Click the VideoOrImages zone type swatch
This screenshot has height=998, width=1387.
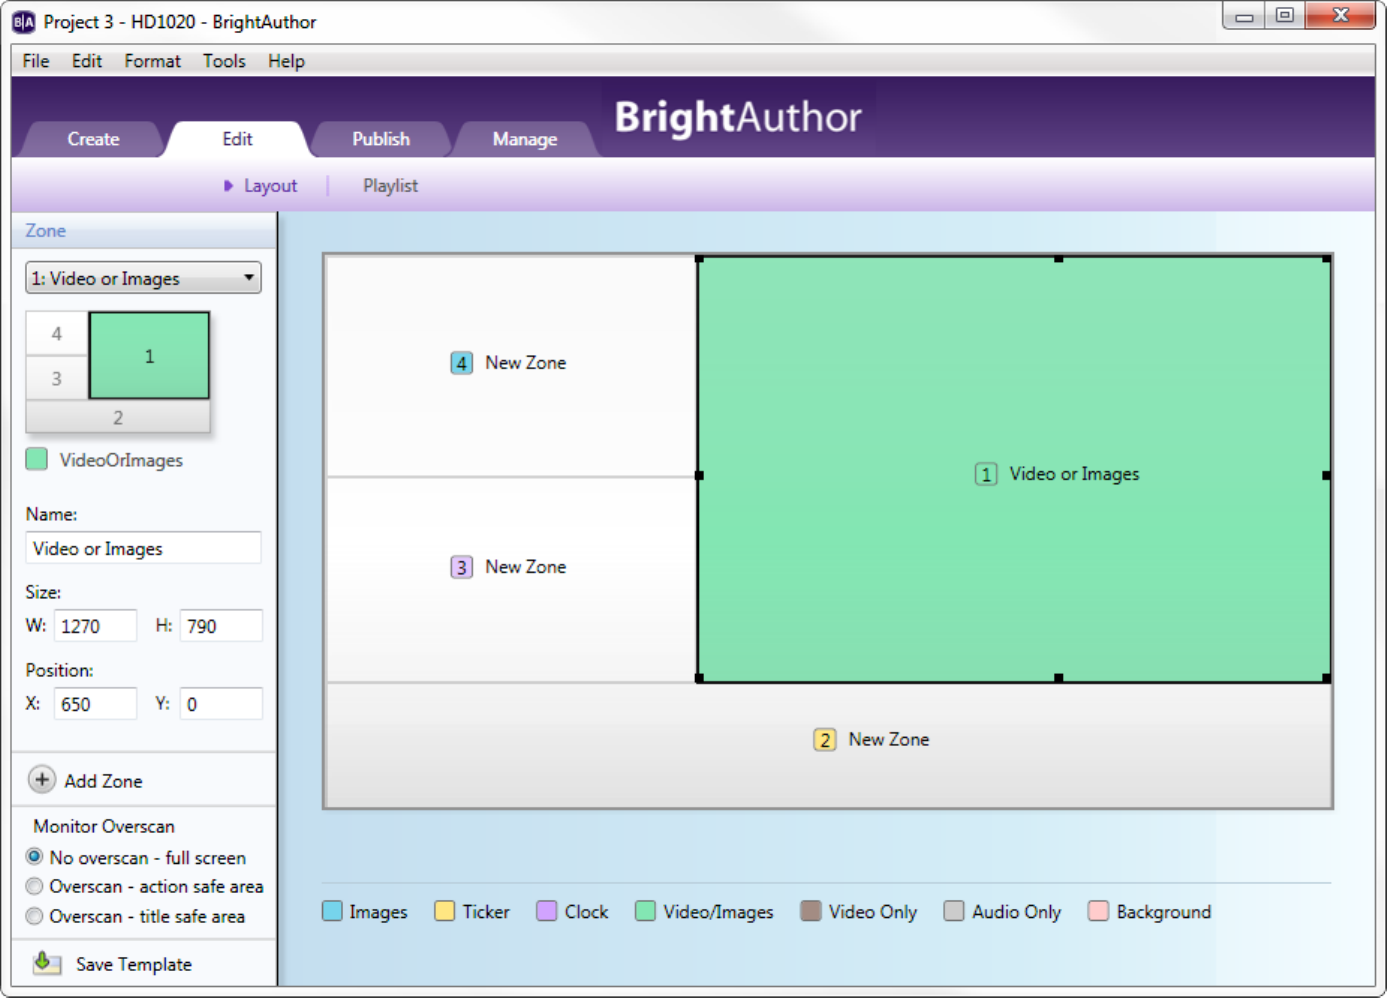pos(37,459)
